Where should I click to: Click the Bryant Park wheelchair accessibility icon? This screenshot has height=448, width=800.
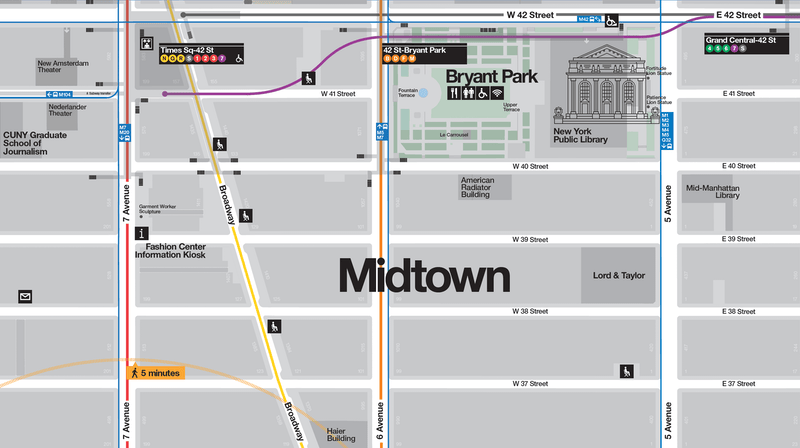483,93
